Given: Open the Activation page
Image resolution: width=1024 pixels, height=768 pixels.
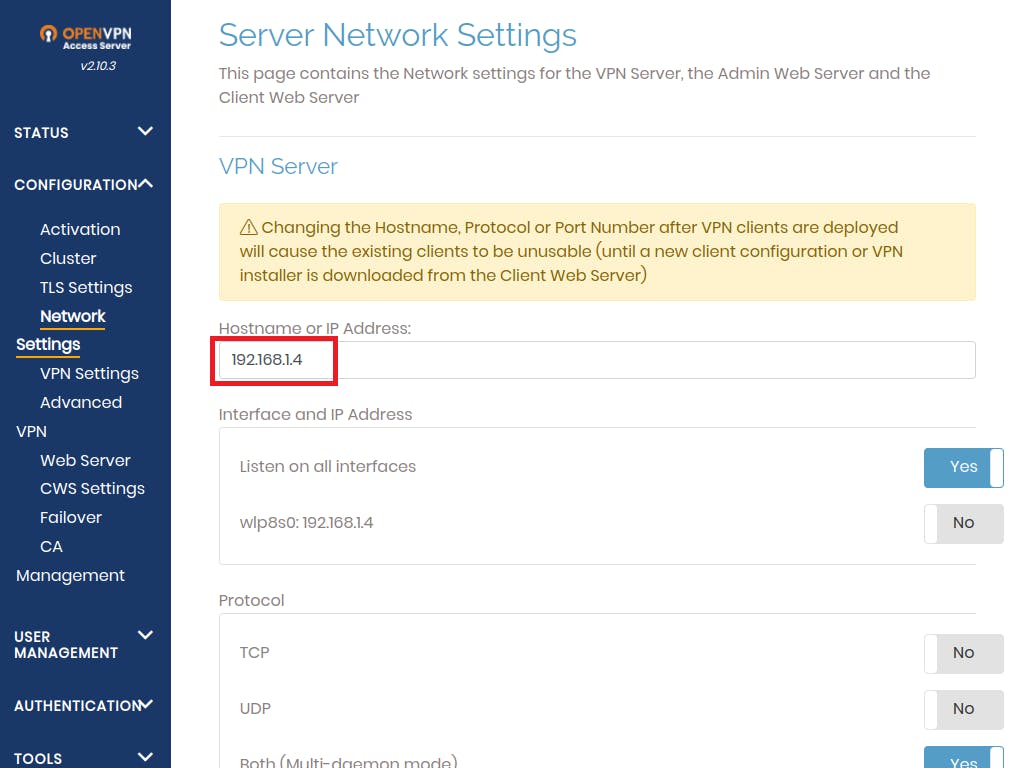Looking at the screenshot, I should point(80,229).
